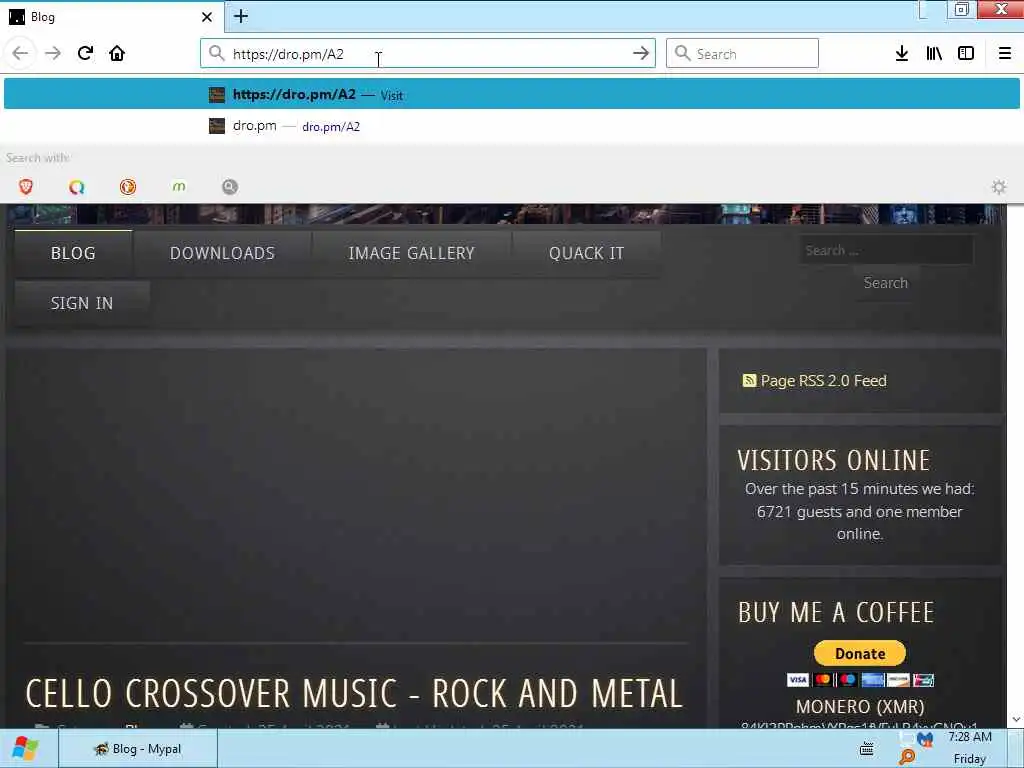Click the Blog tab favicon
The width and height of the screenshot is (1024, 768).
pyautogui.click(x=17, y=17)
